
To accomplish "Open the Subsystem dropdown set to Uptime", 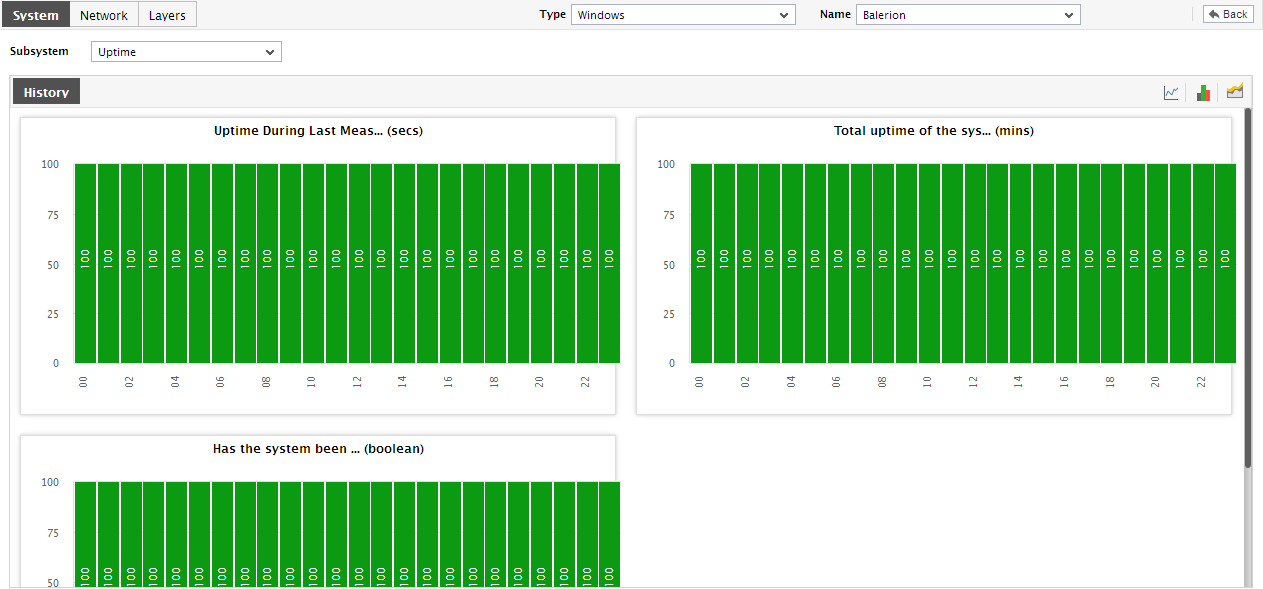I will (x=186, y=51).
